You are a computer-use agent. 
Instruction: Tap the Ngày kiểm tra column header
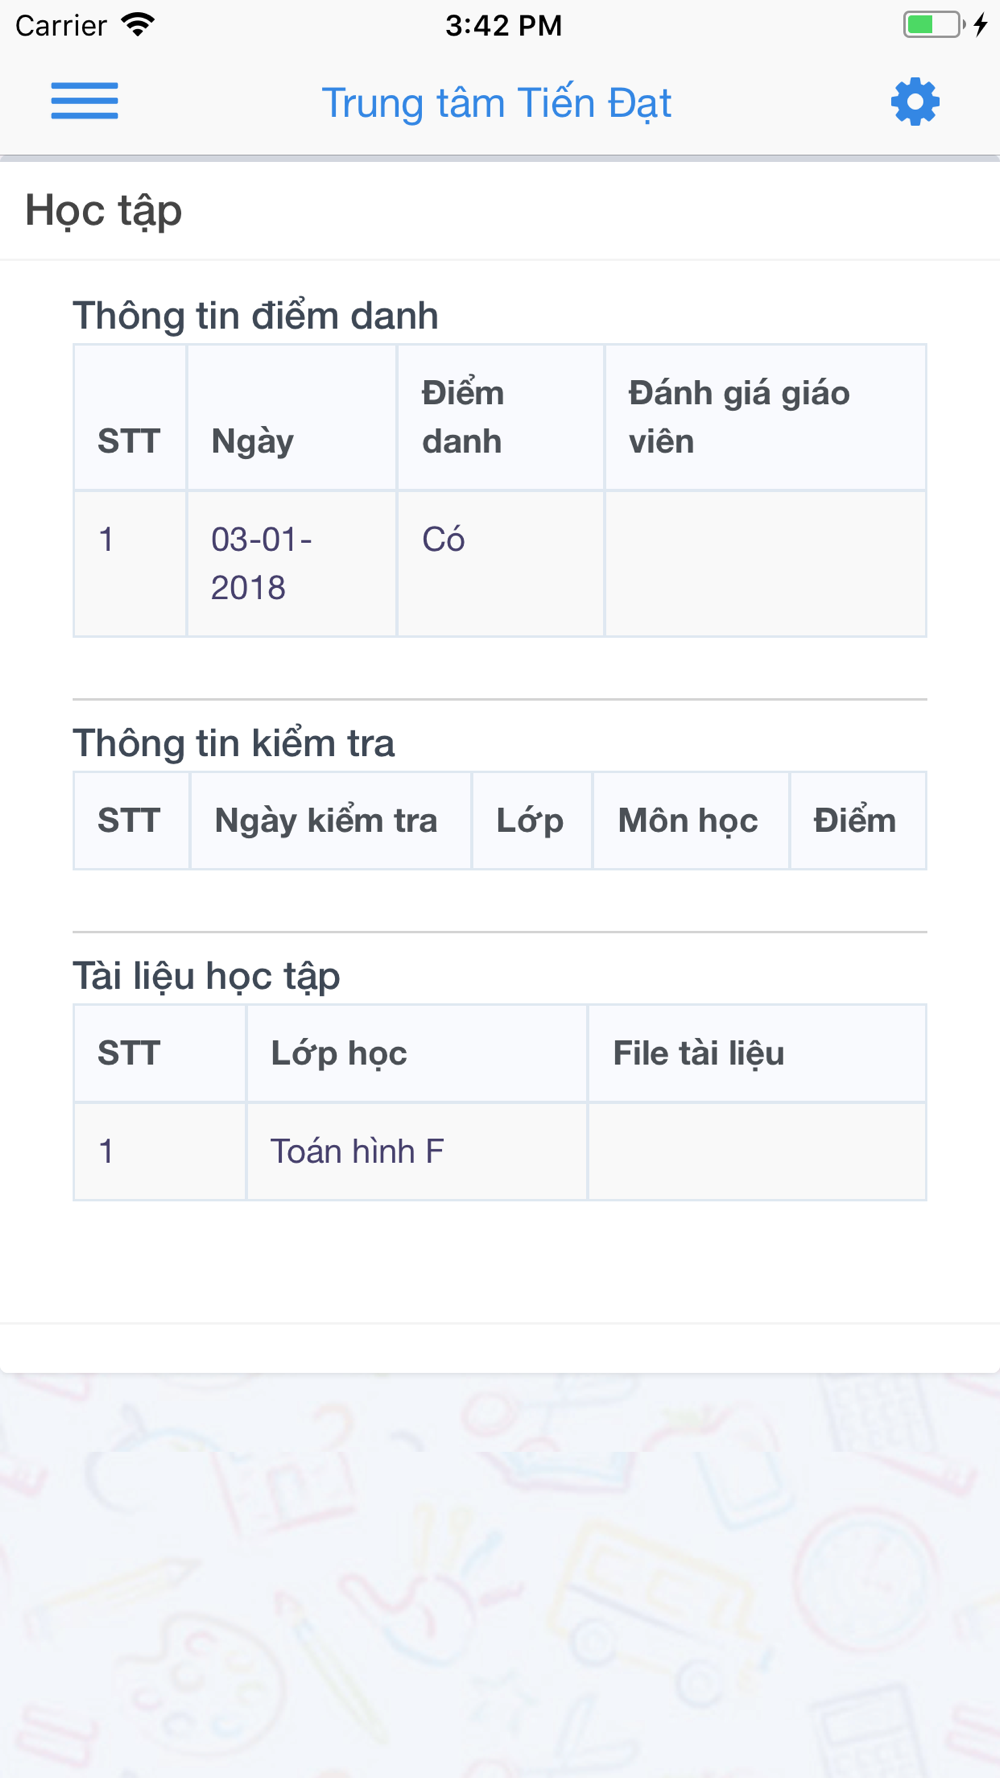(x=326, y=821)
